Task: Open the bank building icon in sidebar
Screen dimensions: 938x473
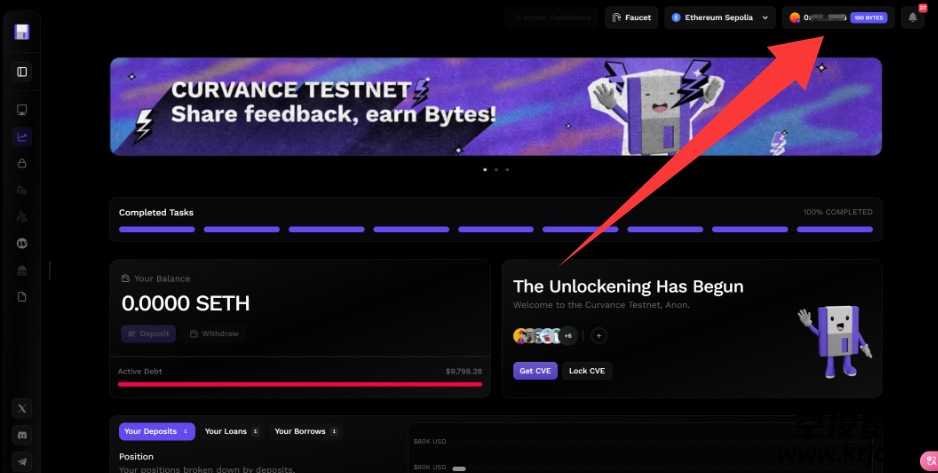Action: coord(22,270)
